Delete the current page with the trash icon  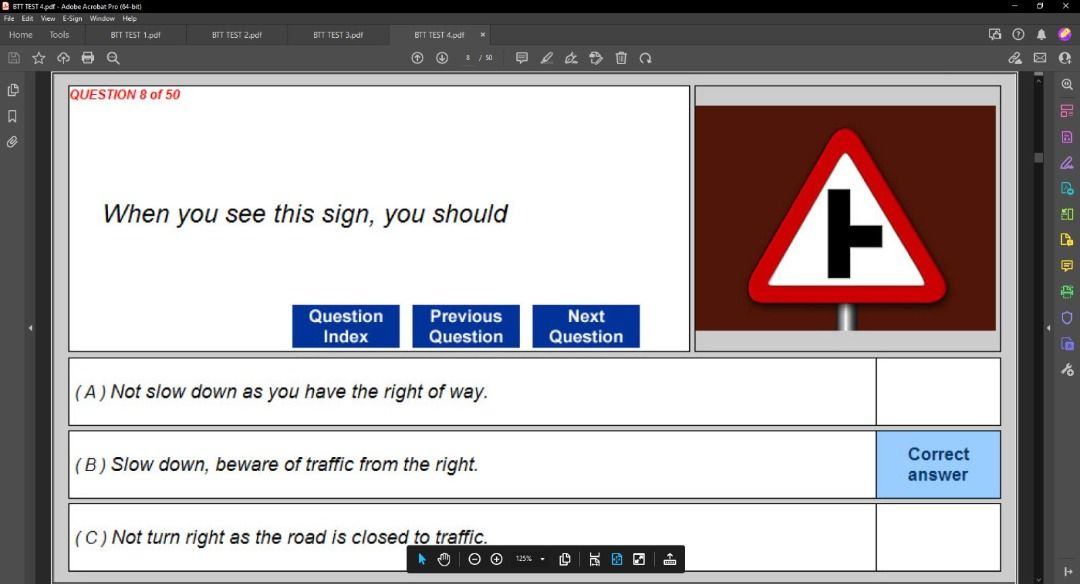point(620,58)
